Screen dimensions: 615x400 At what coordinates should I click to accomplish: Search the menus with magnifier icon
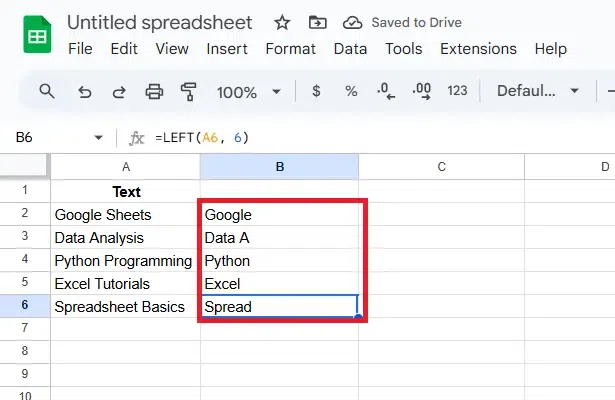47,91
